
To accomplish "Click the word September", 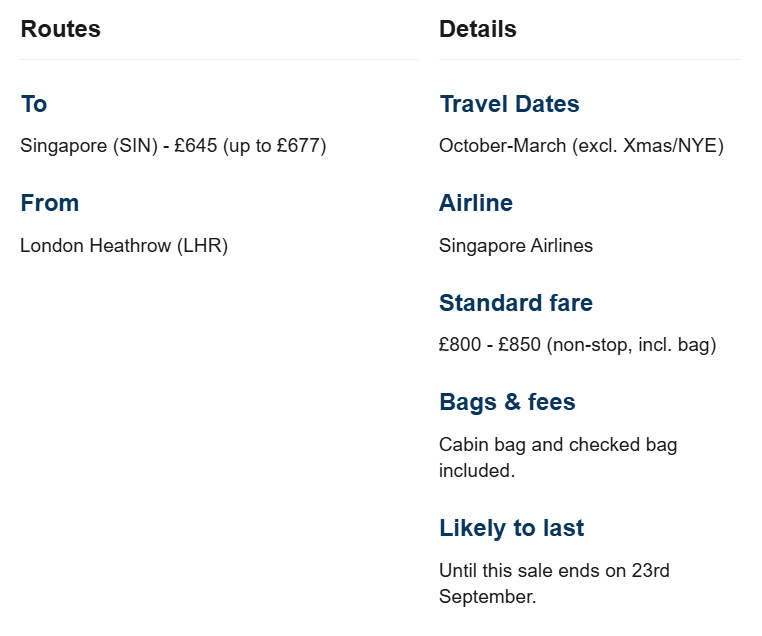I will [487, 597].
